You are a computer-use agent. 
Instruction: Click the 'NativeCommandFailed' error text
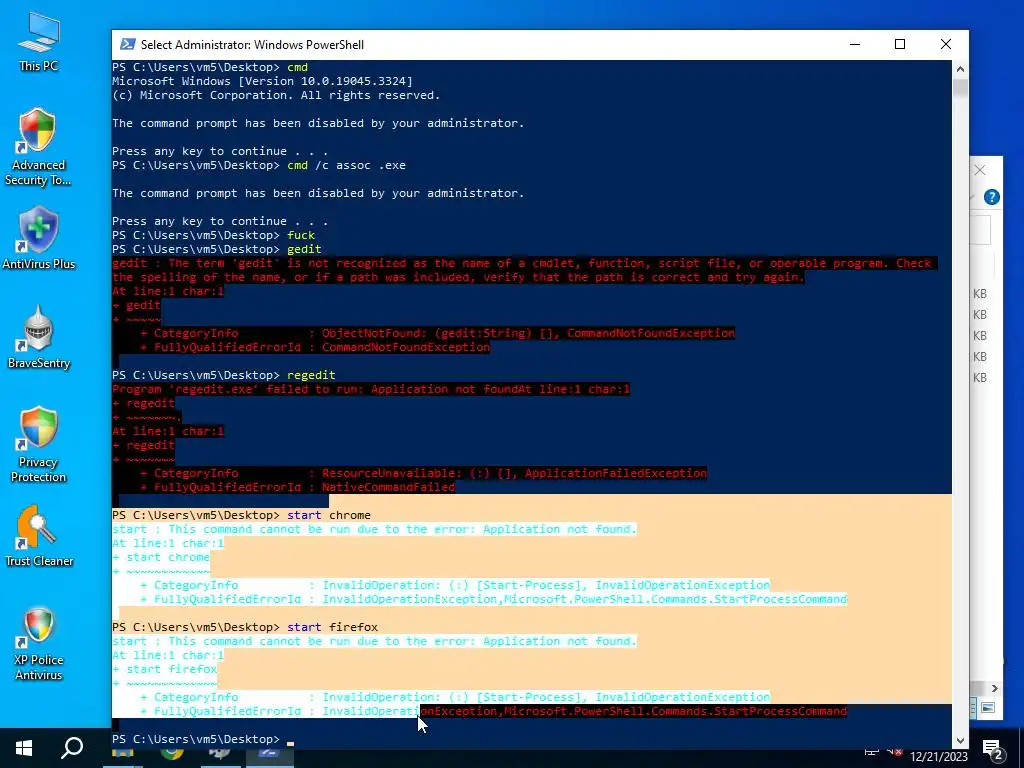[x=388, y=487]
